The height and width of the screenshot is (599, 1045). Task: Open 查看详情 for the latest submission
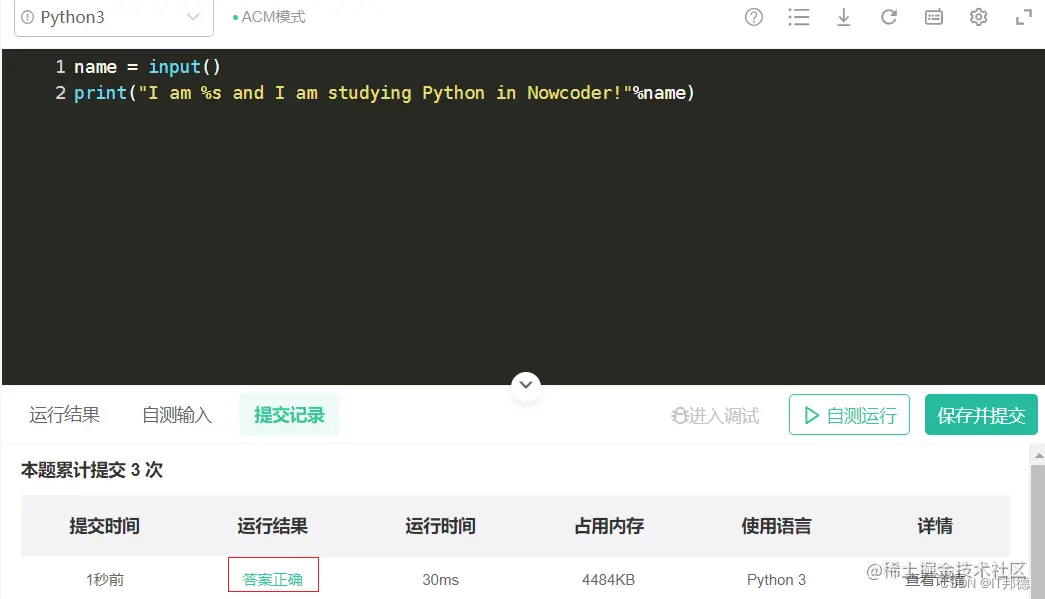point(935,580)
